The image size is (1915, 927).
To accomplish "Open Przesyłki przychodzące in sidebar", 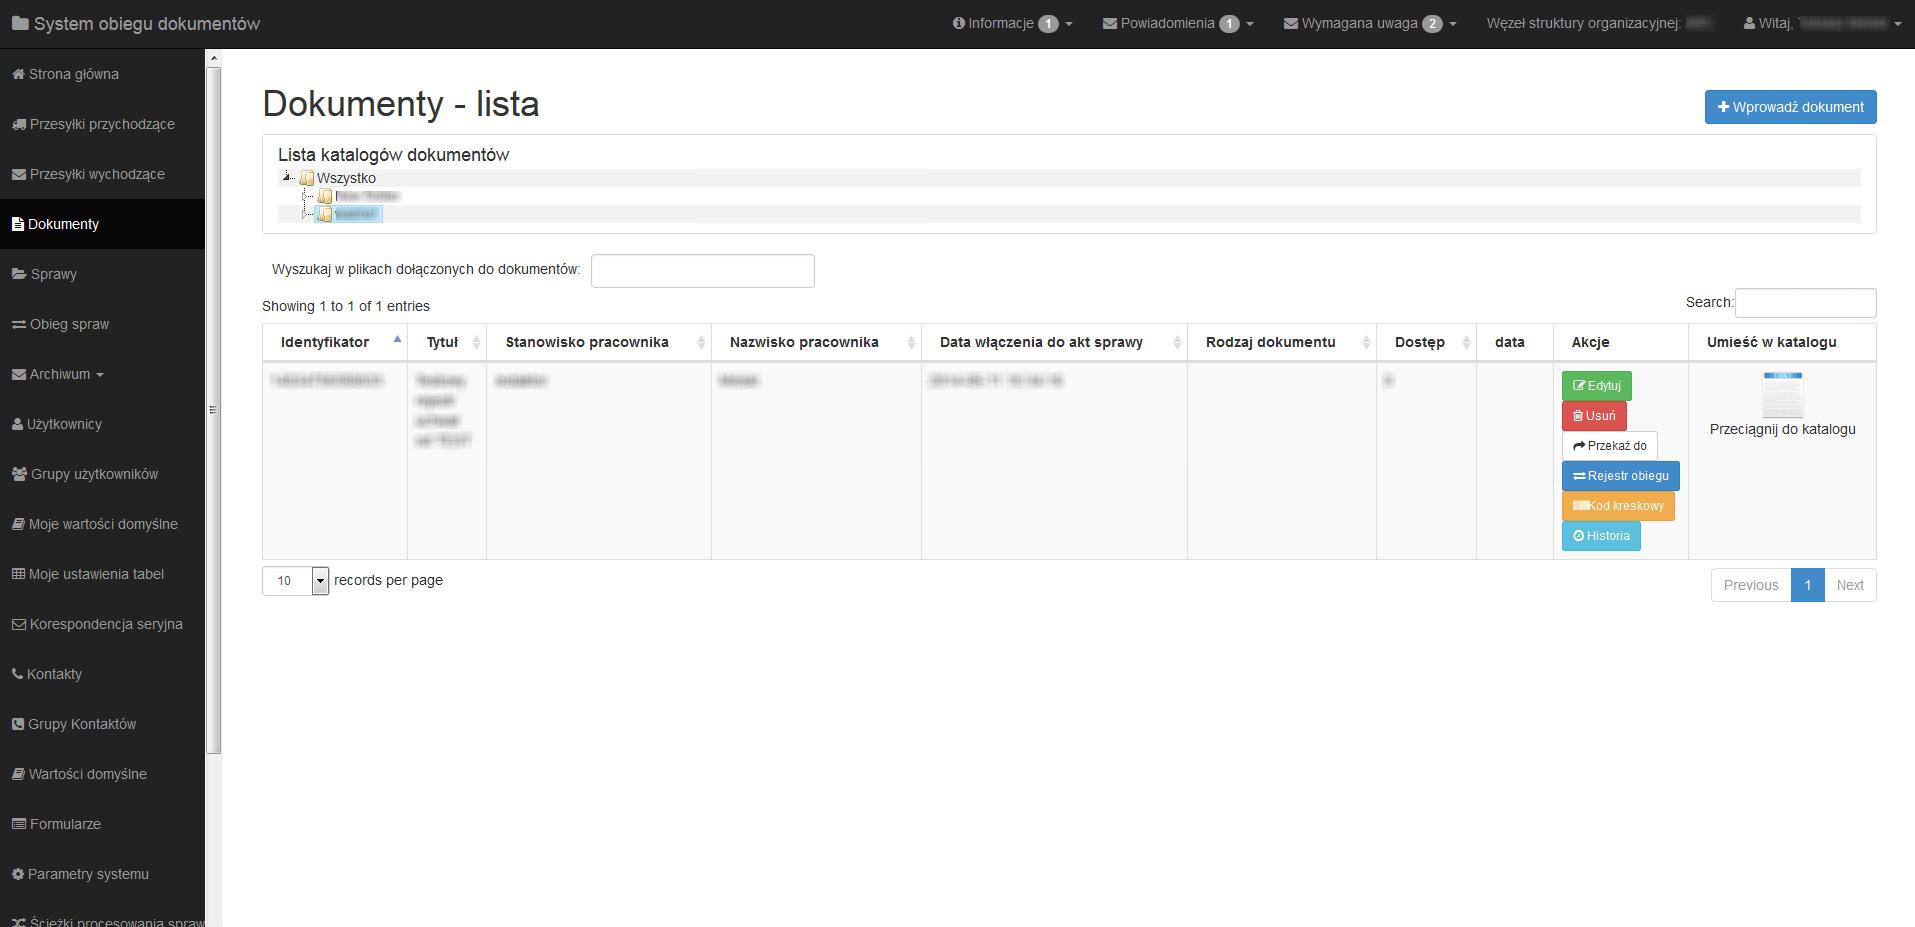I will [x=101, y=124].
